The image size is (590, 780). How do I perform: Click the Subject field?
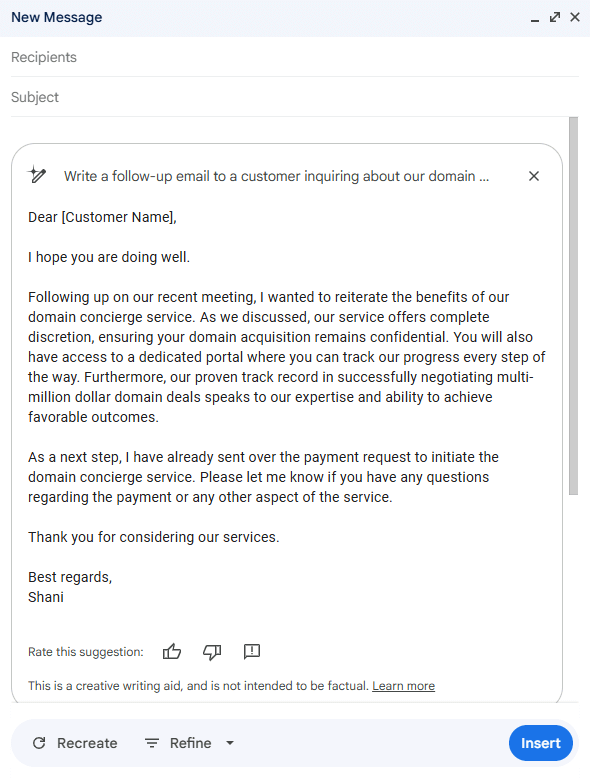point(295,97)
